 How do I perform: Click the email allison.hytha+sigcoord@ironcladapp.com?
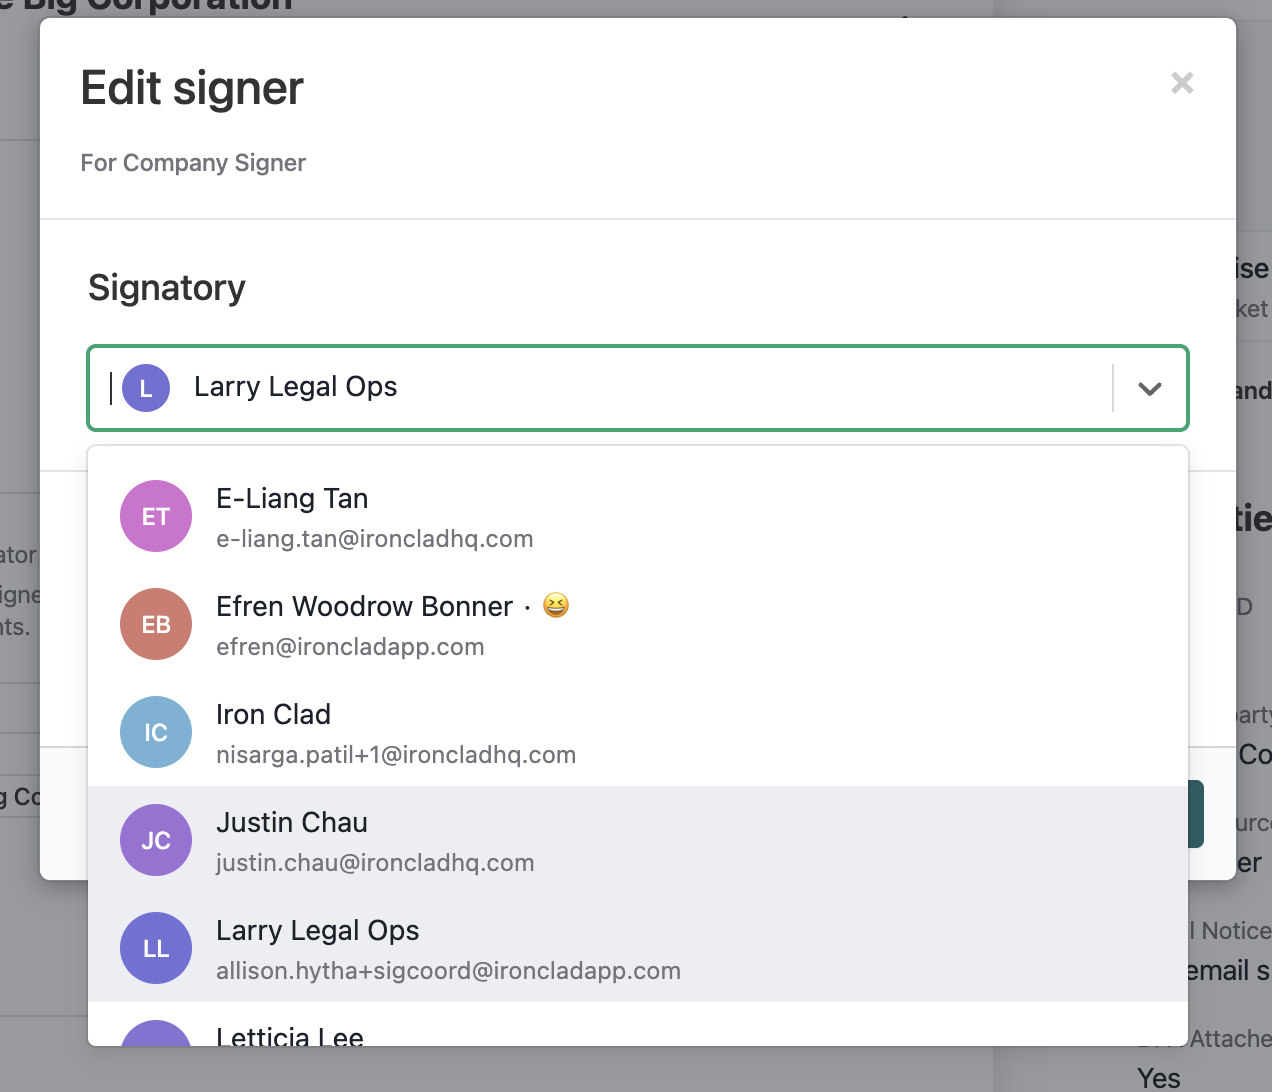[448, 971]
